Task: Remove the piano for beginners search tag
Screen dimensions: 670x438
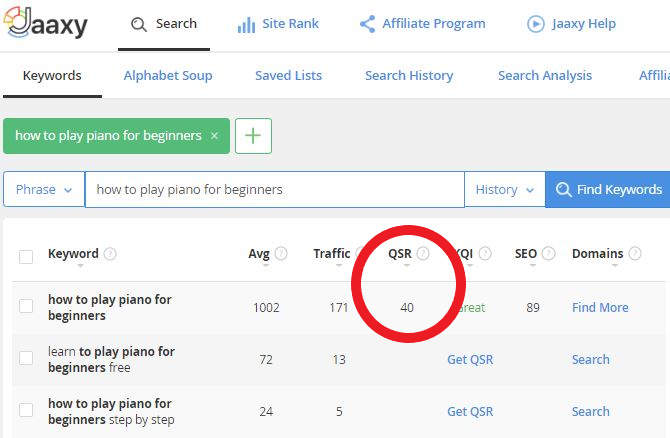Action: 215,135
